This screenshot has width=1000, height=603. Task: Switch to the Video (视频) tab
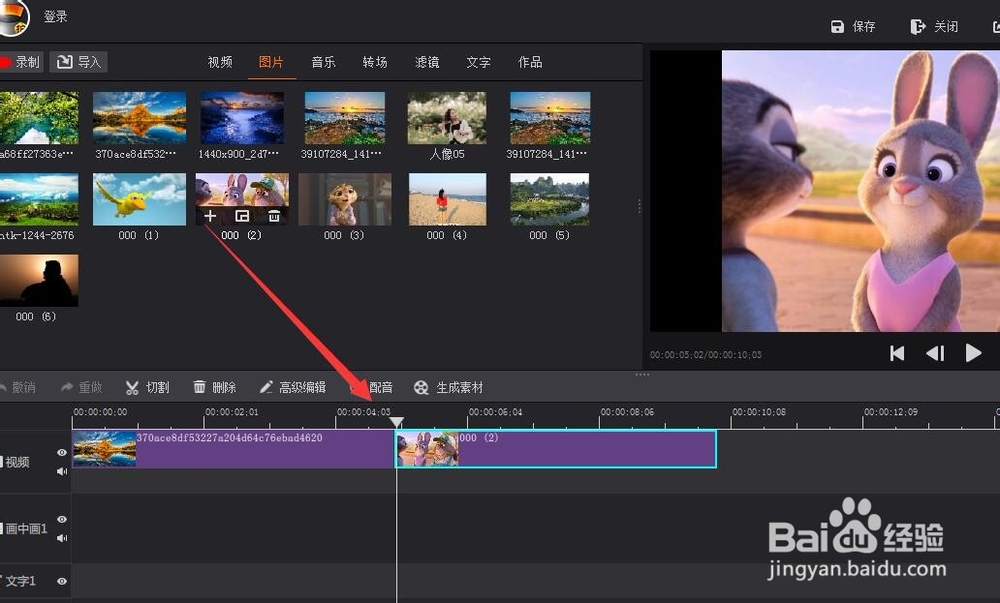(220, 62)
